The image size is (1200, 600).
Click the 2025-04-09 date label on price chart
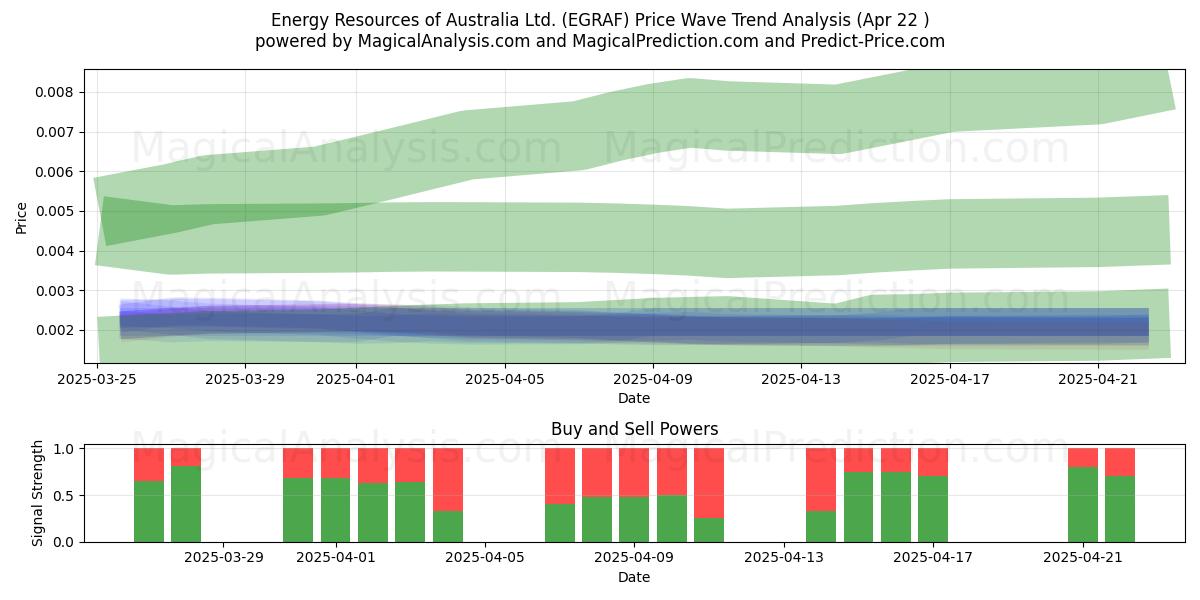pos(653,379)
